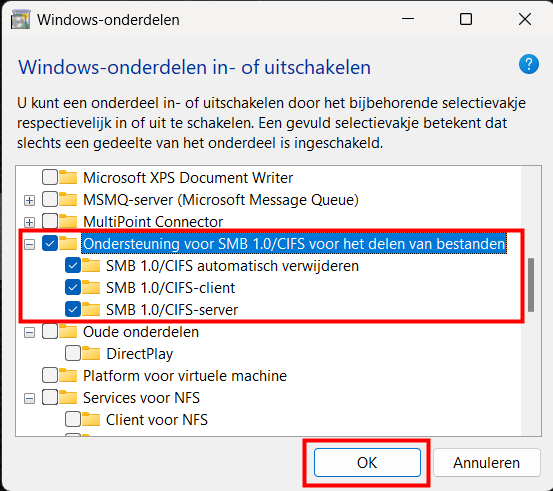Expand the MSMQ-server tree node
This screenshot has height=491, width=553.
[30, 200]
